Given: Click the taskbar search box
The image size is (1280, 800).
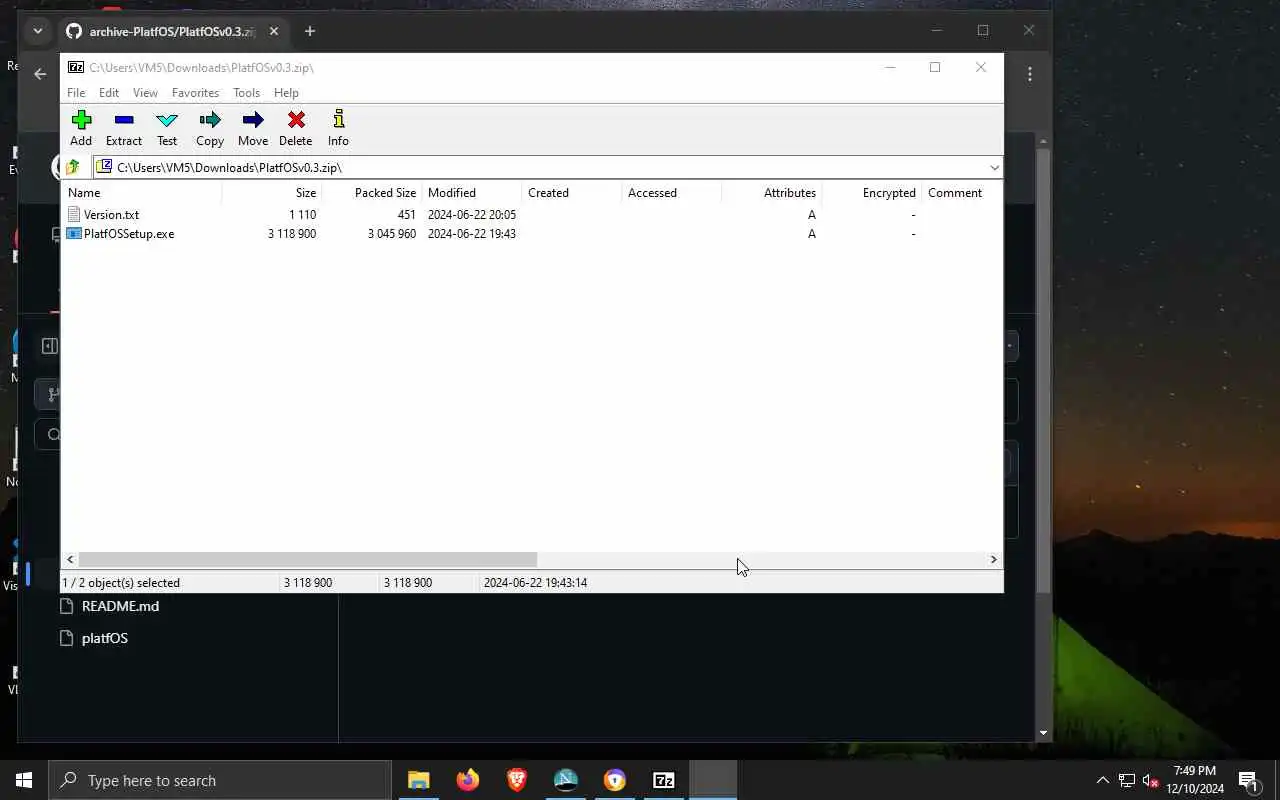Looking at the screenshot, I should pyautogui.click(x=220, y=780).
